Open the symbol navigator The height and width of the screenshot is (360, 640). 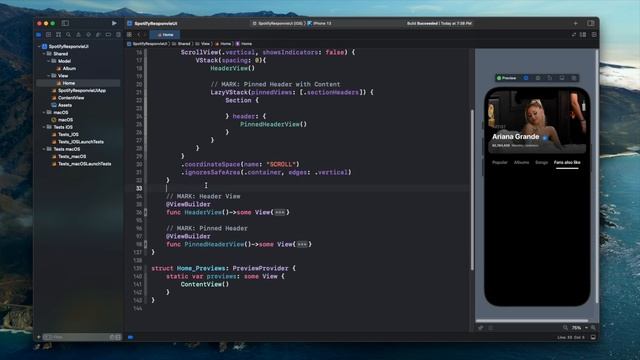(x=58, y=35)
